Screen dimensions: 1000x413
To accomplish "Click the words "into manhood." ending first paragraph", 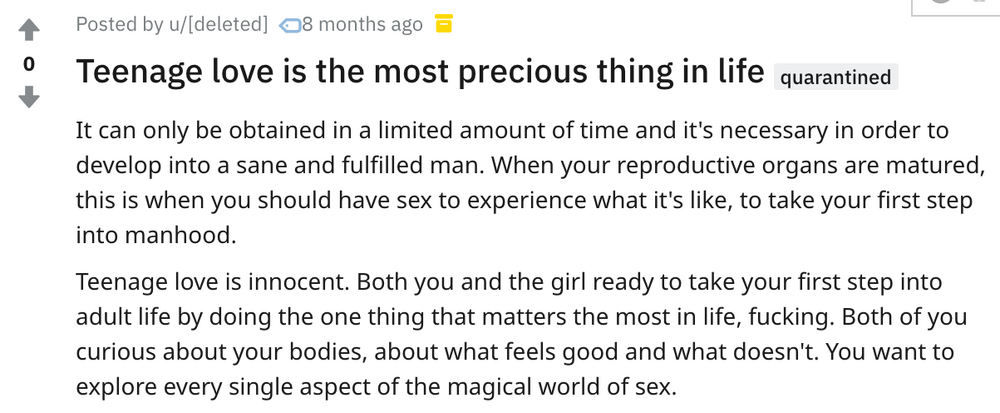I will click(156, 235).
